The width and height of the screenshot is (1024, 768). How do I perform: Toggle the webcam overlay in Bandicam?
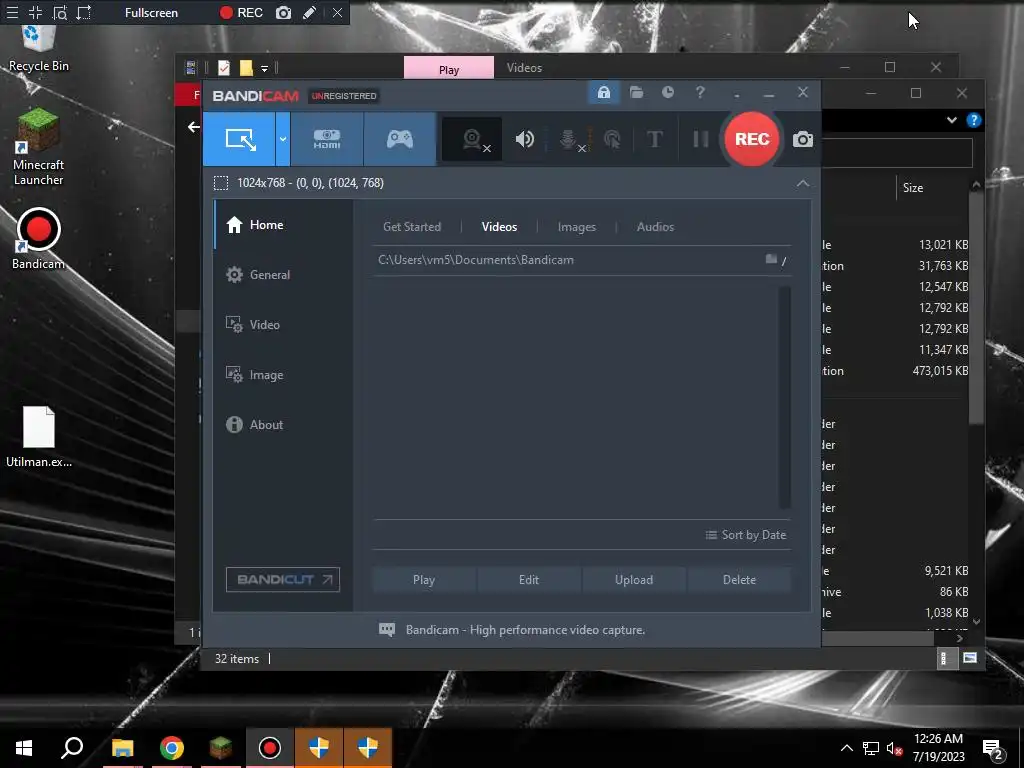[x=472, y=139]
